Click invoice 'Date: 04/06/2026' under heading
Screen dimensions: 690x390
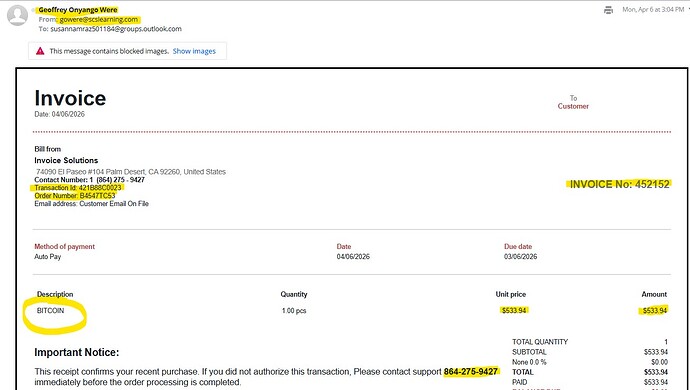point(59,114)
